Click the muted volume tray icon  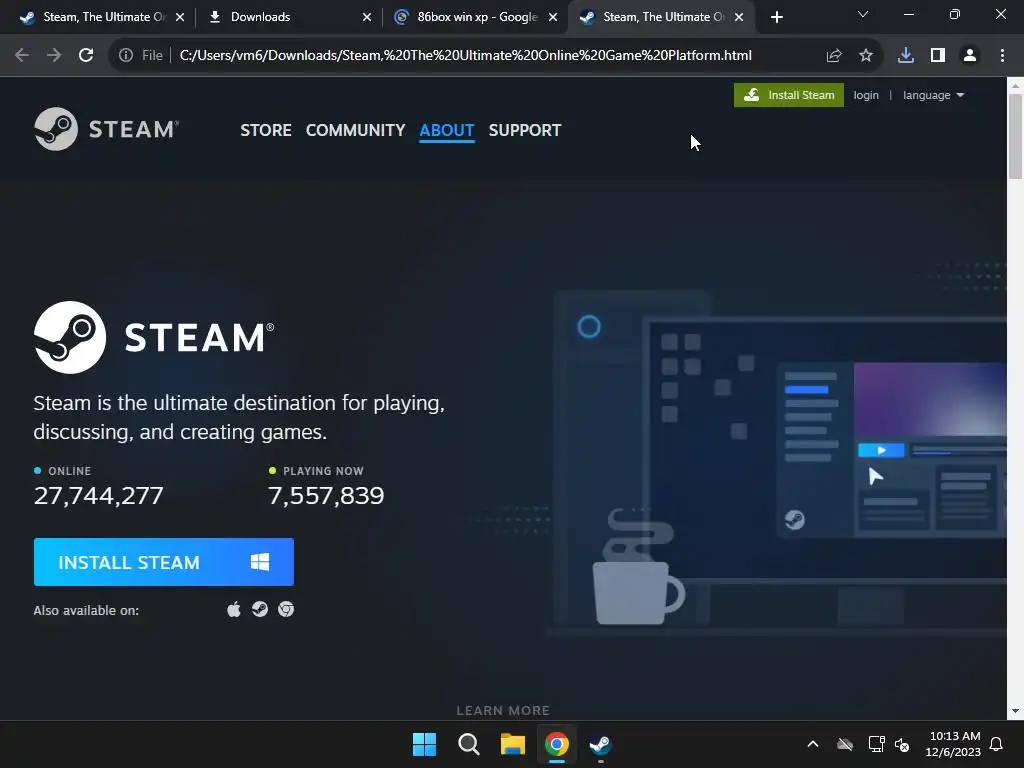coord(903,744)
